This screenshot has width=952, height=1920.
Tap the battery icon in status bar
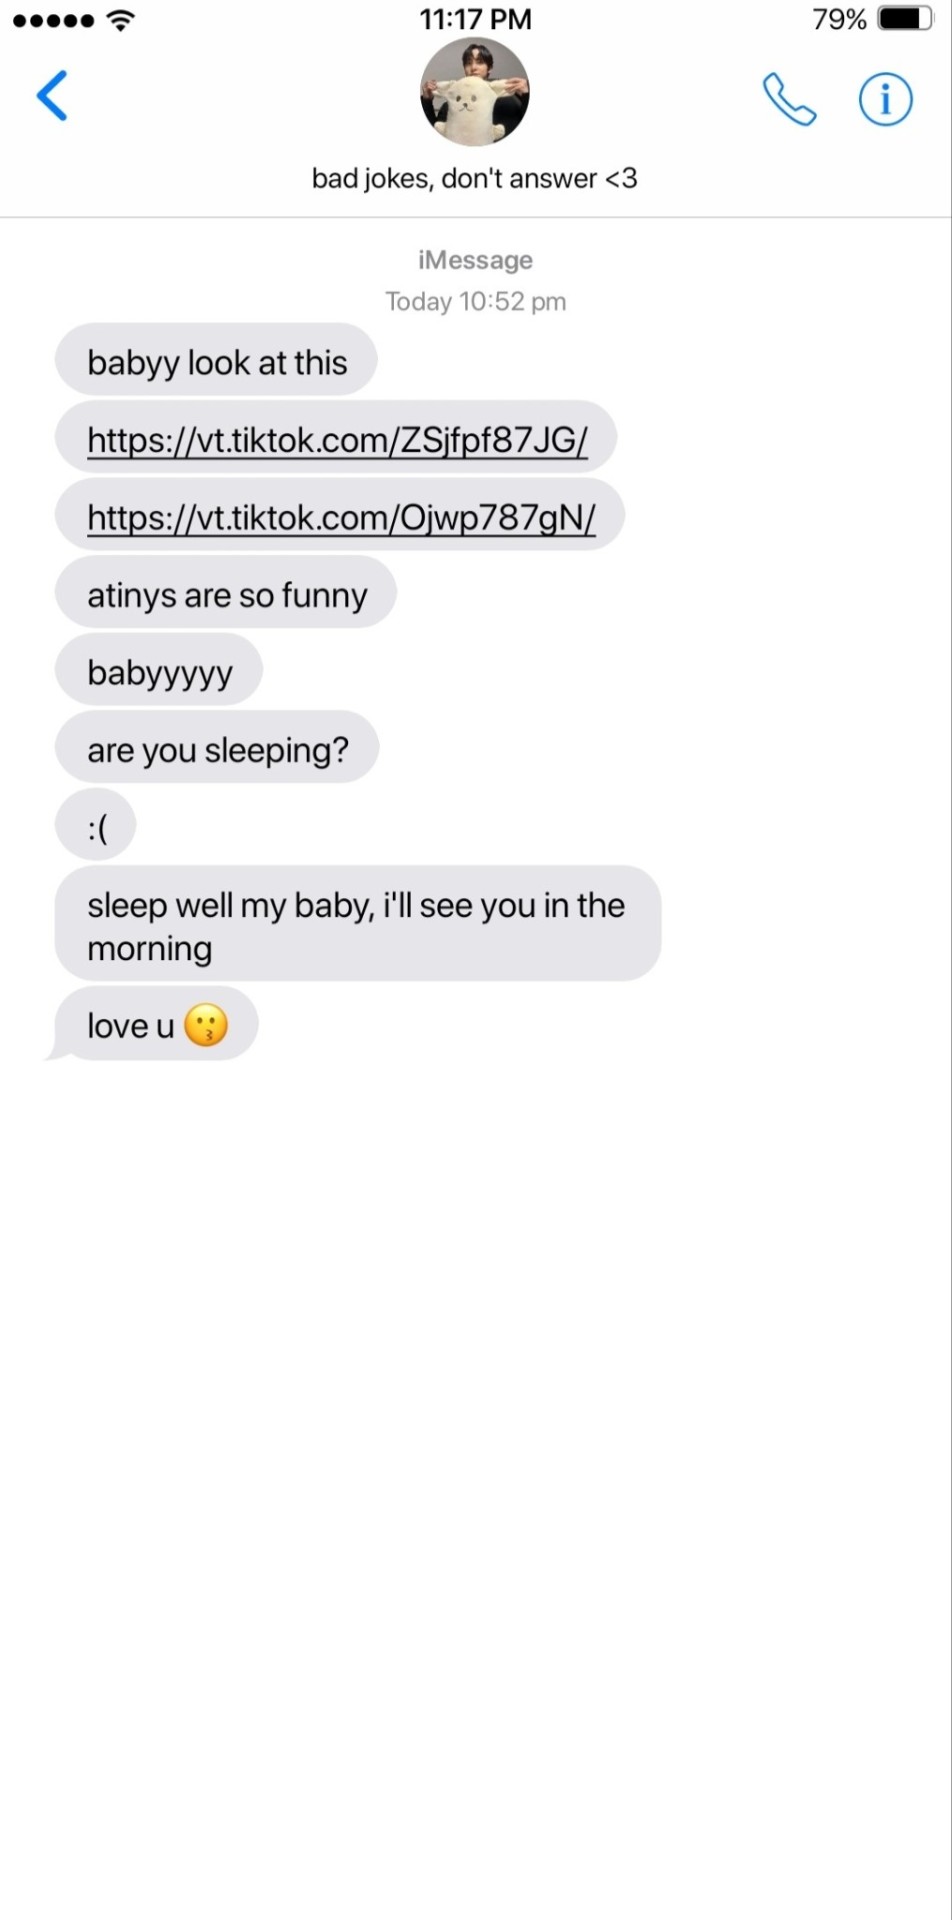(905, 18)
